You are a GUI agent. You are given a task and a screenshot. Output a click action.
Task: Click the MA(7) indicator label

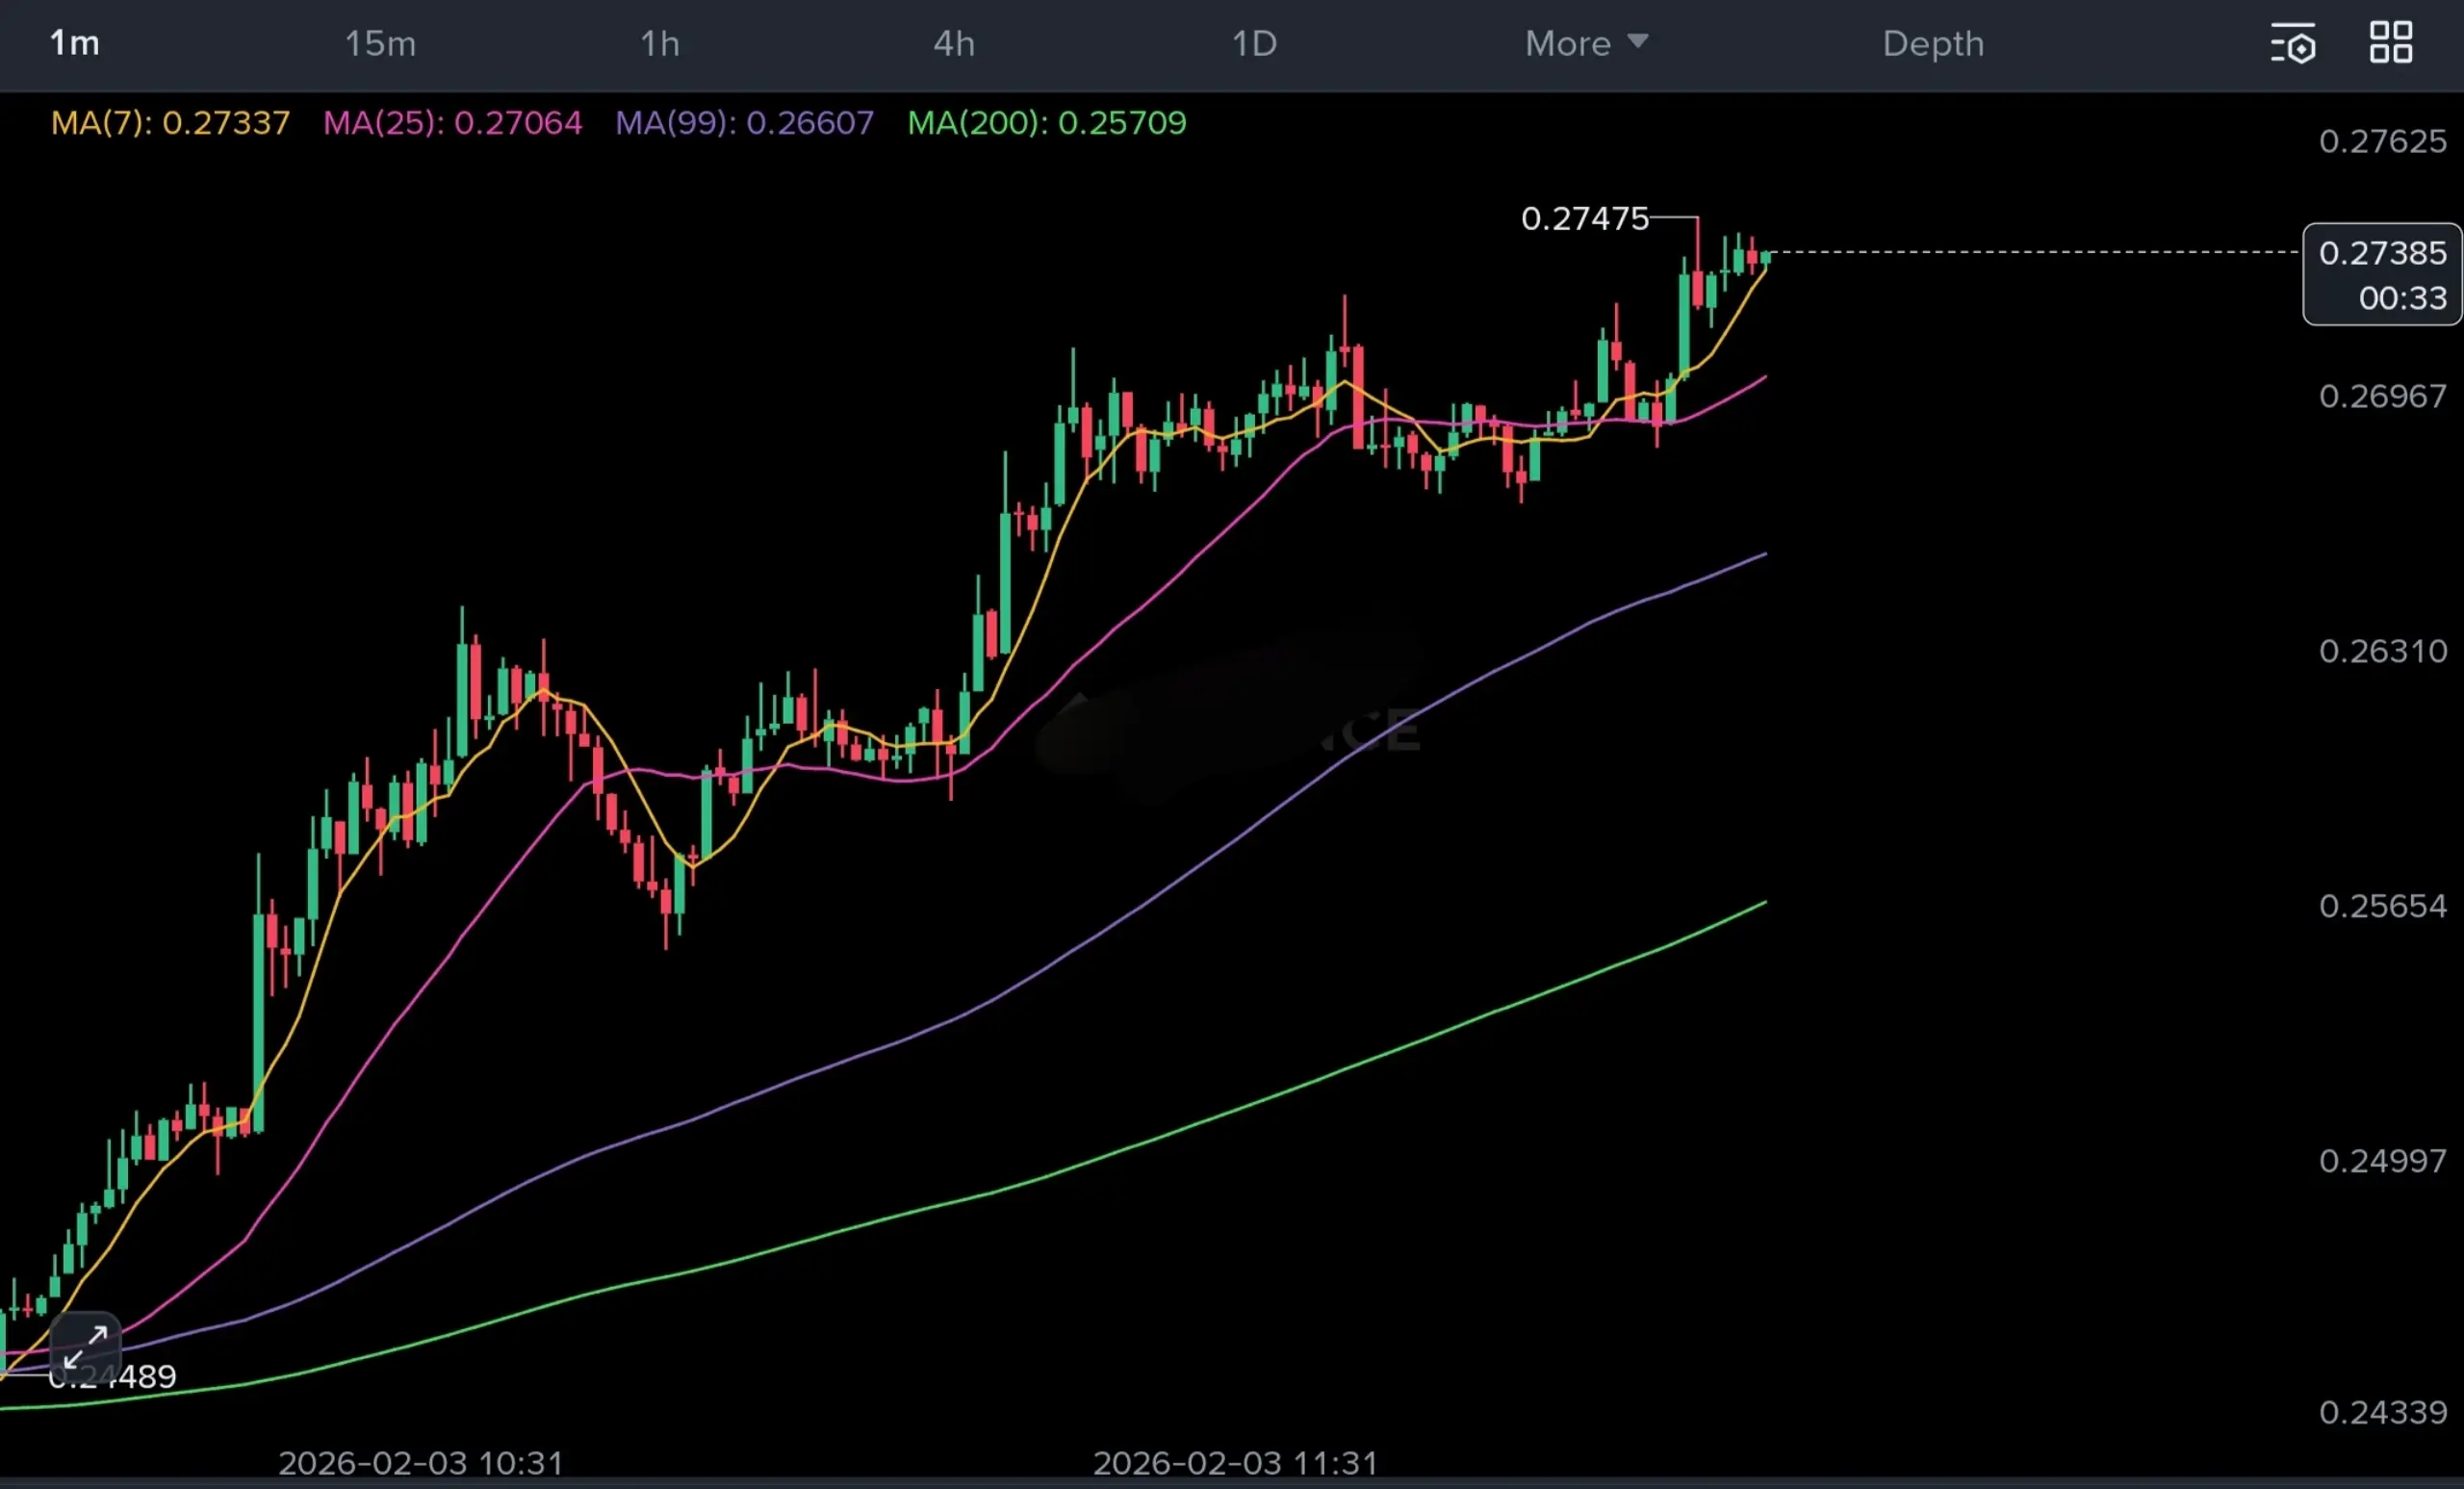(170, 123)
